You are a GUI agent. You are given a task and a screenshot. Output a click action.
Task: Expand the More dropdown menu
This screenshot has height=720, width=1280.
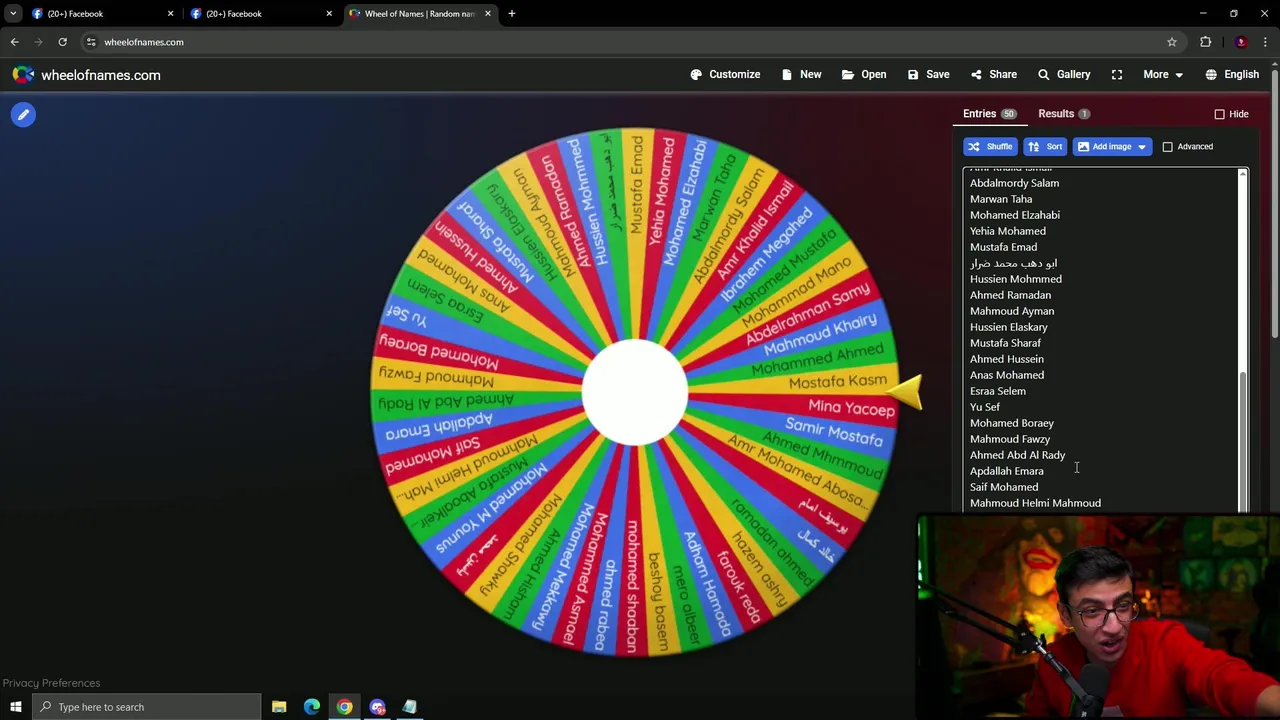click(x=1163, y=75)
